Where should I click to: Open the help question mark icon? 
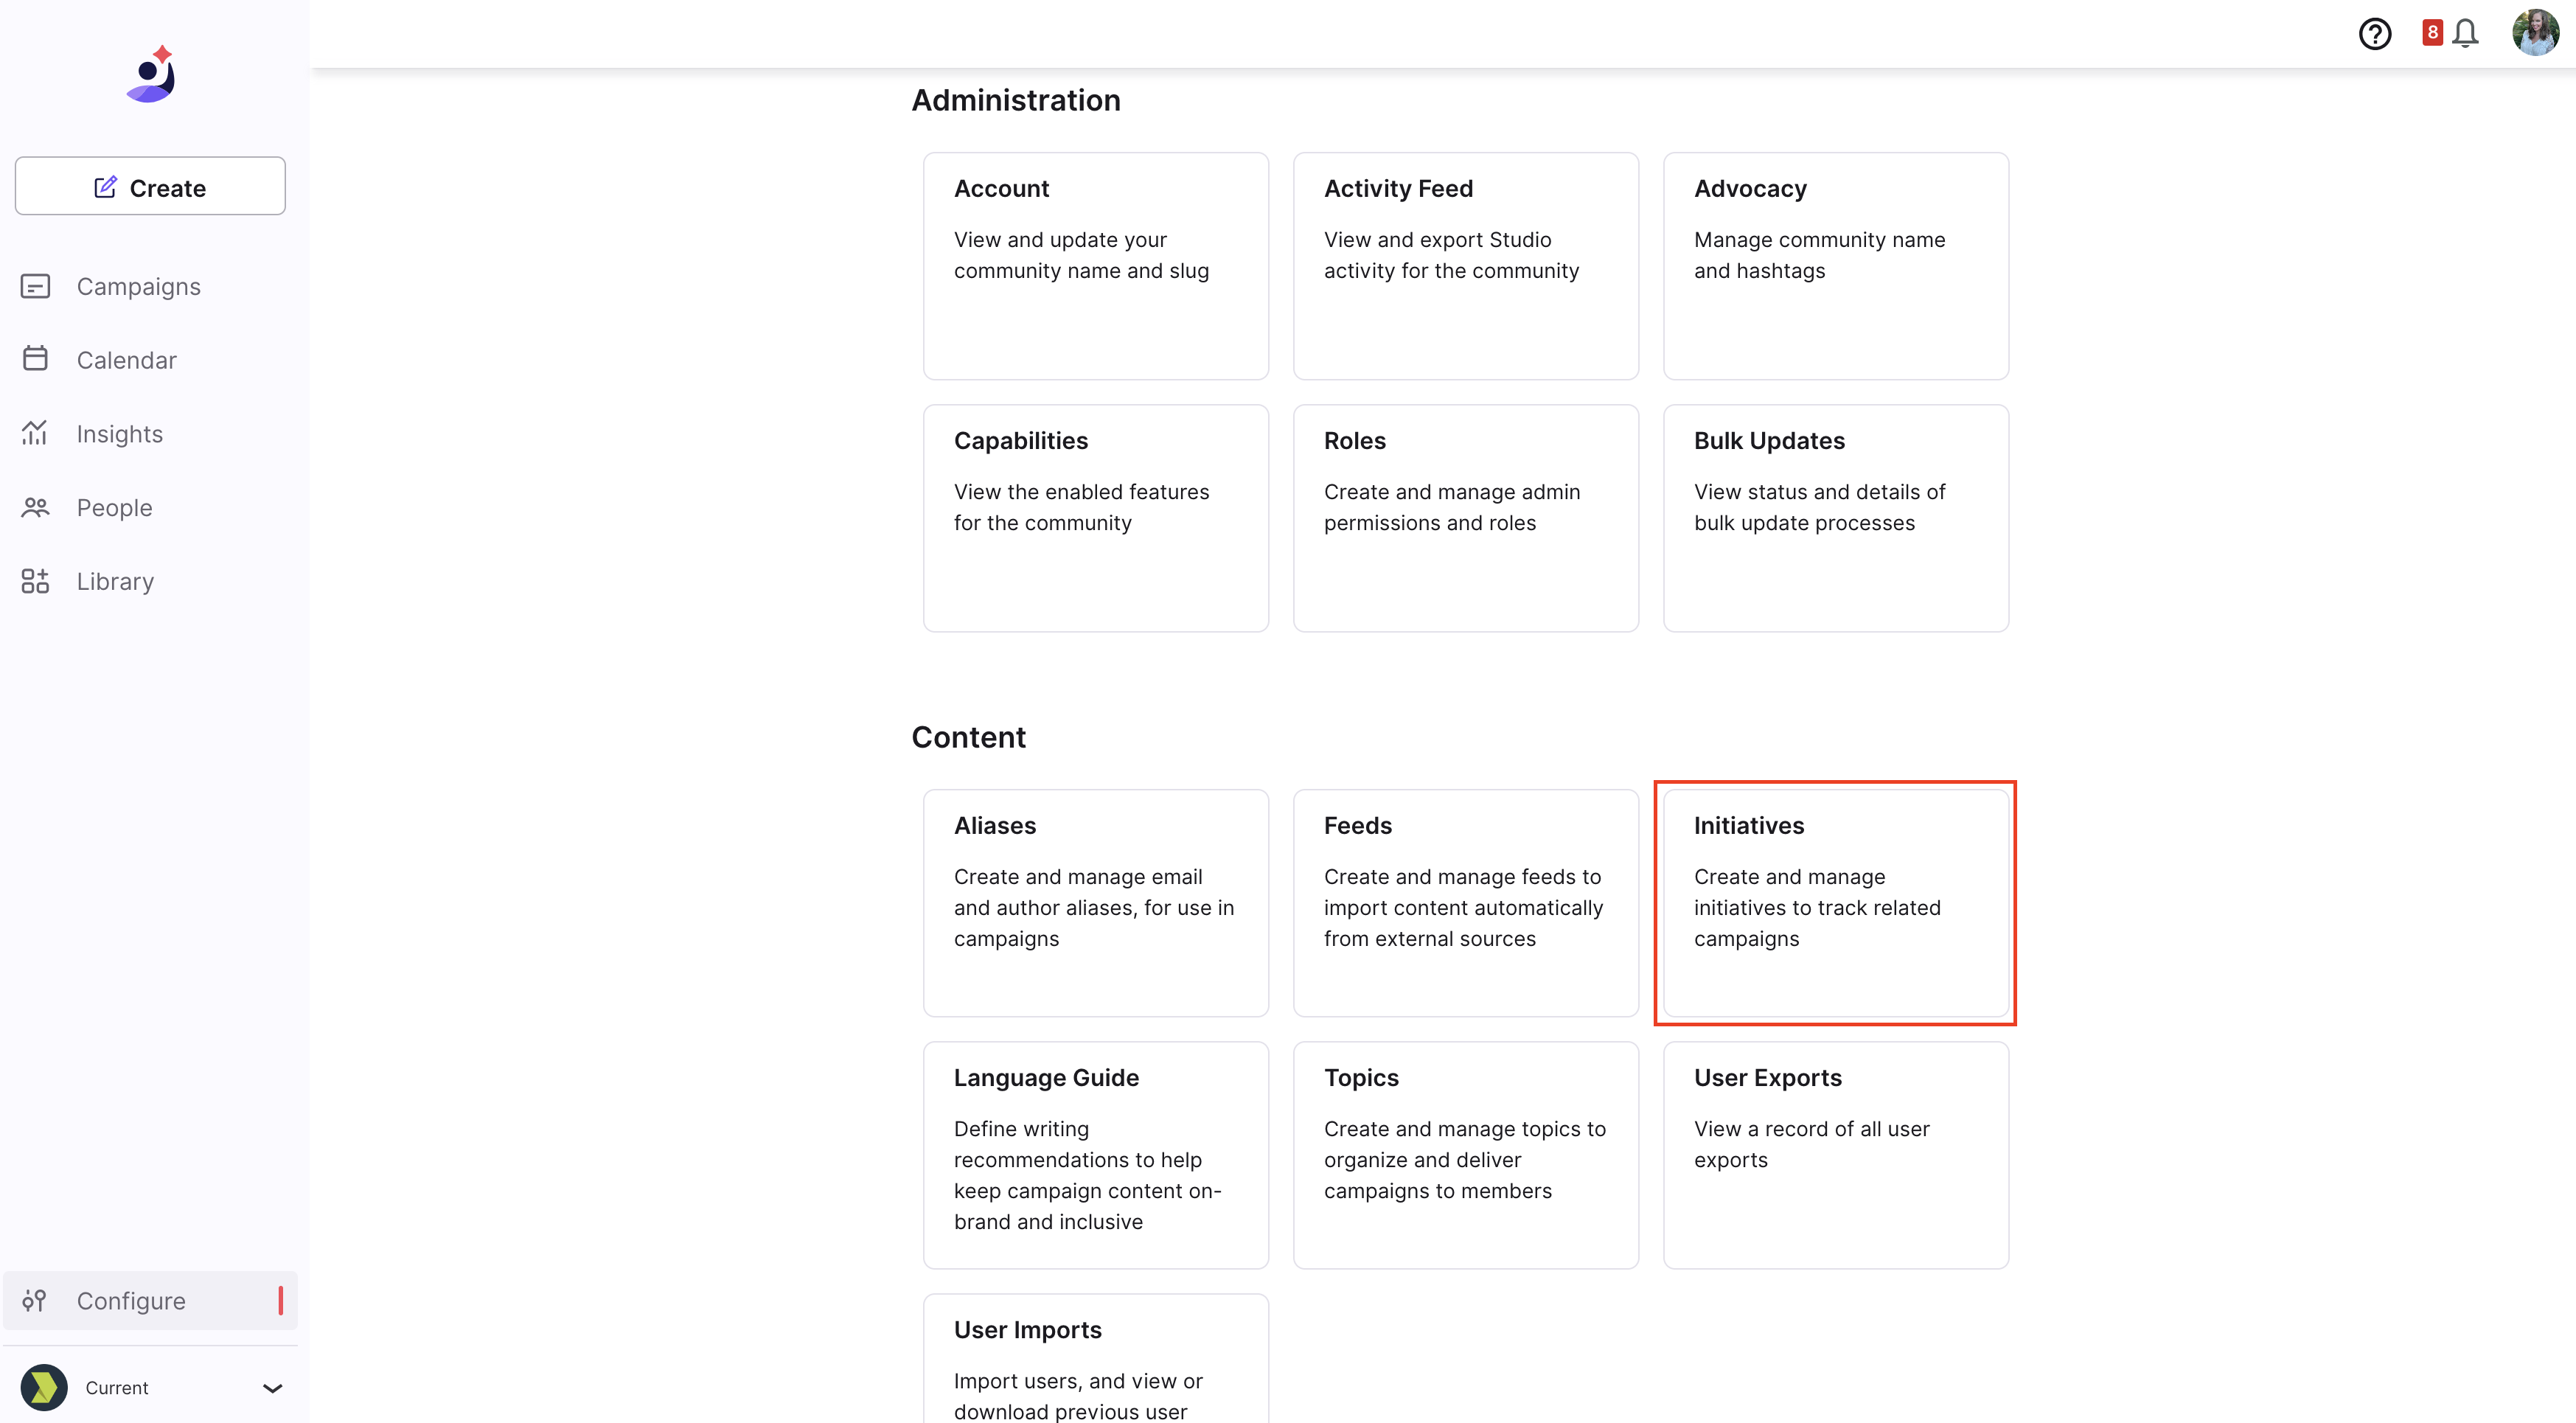pos(2374,34)
